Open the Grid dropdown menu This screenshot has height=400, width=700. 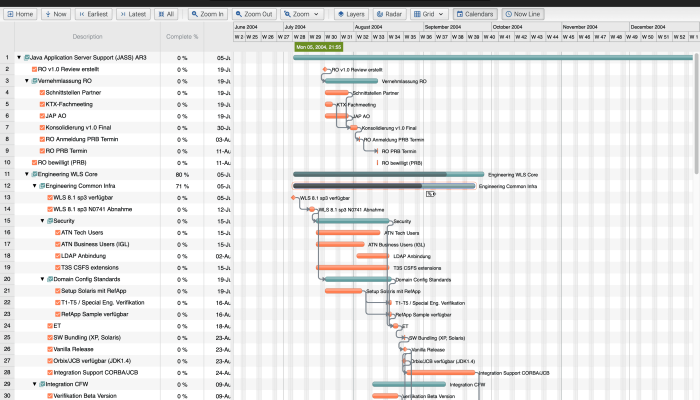429,14
